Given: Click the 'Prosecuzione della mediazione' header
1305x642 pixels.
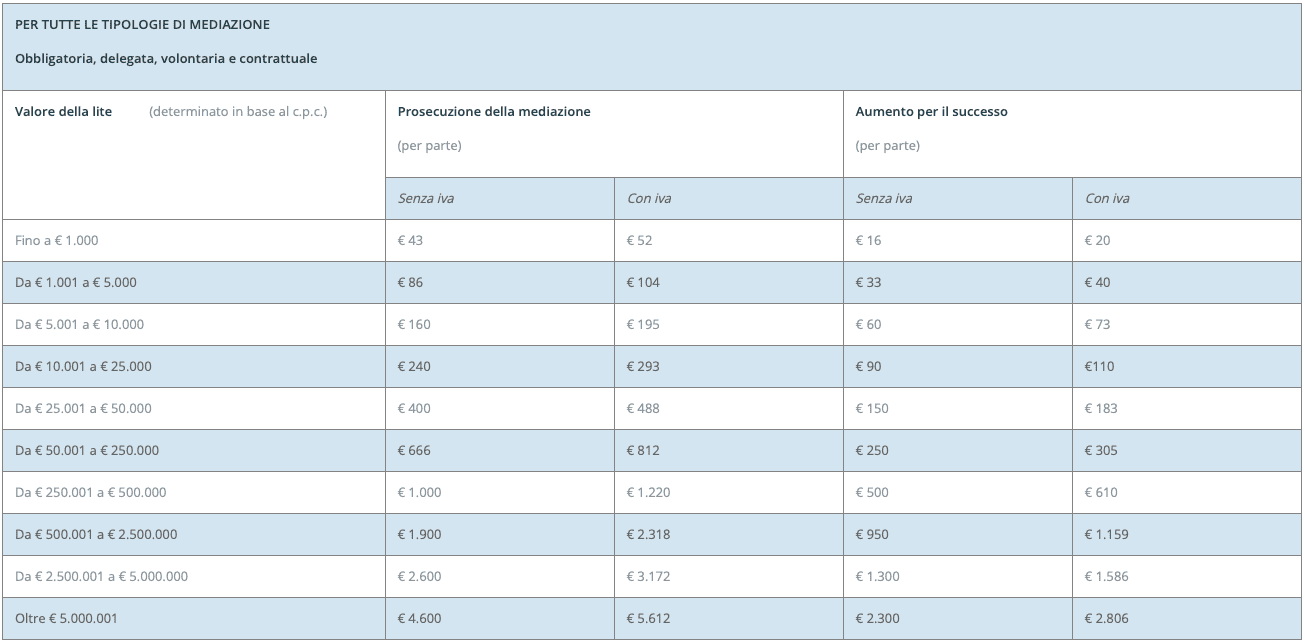Looking at the screenshot, I should pos(494,112).
